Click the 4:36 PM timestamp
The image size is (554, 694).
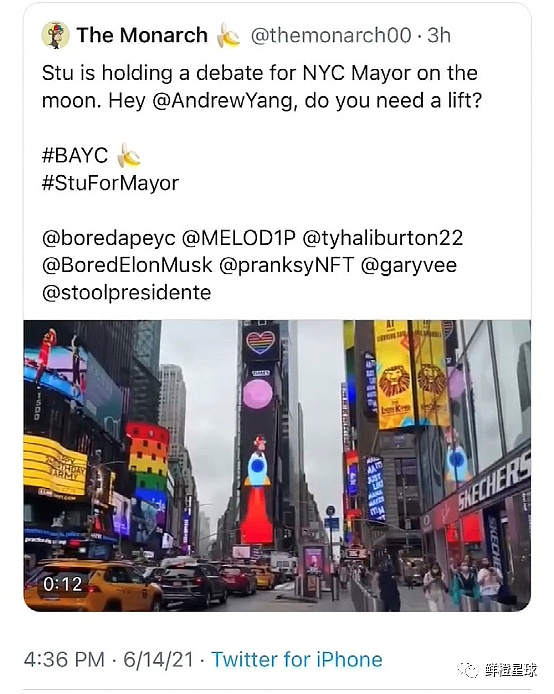tap(64, 659)
